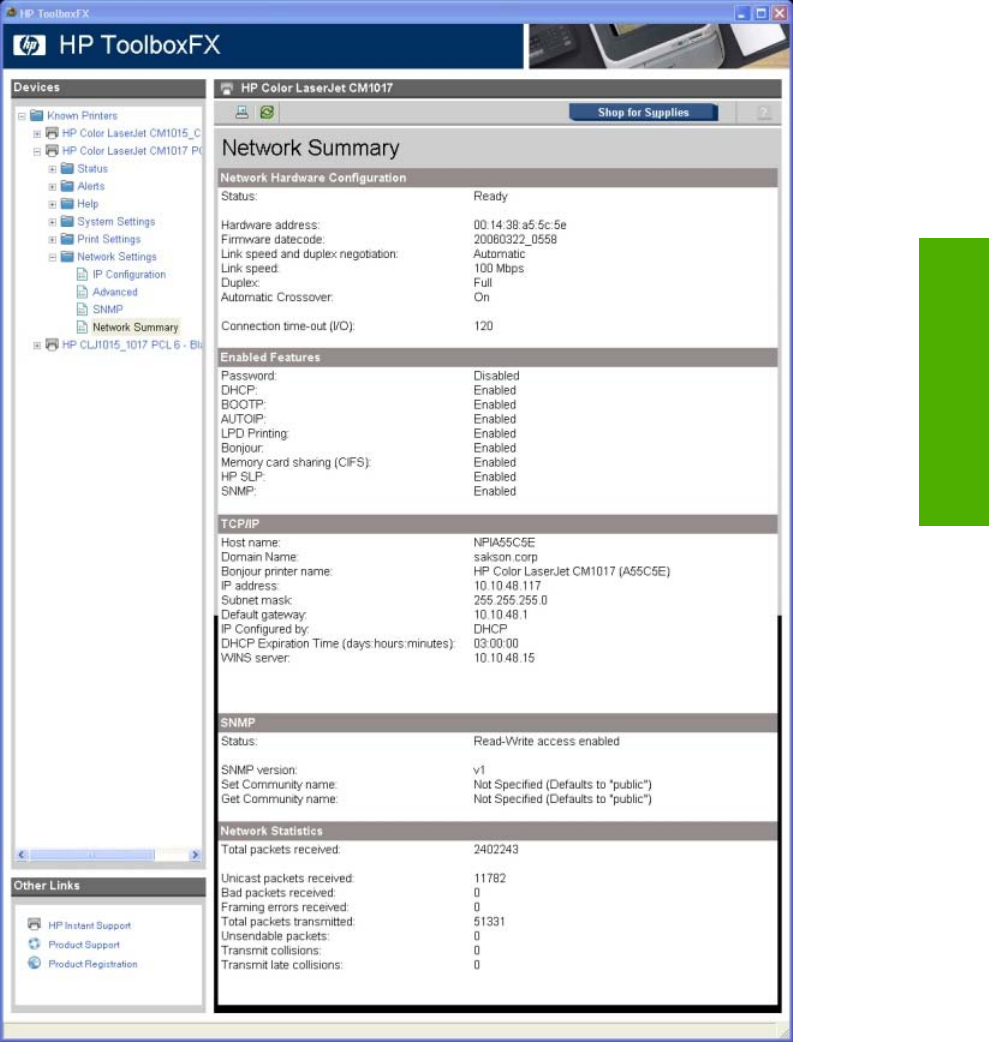Expand the Print Settings folder node
The height and width of the screenshot is (1042, 989).
[x=53, y=239]
